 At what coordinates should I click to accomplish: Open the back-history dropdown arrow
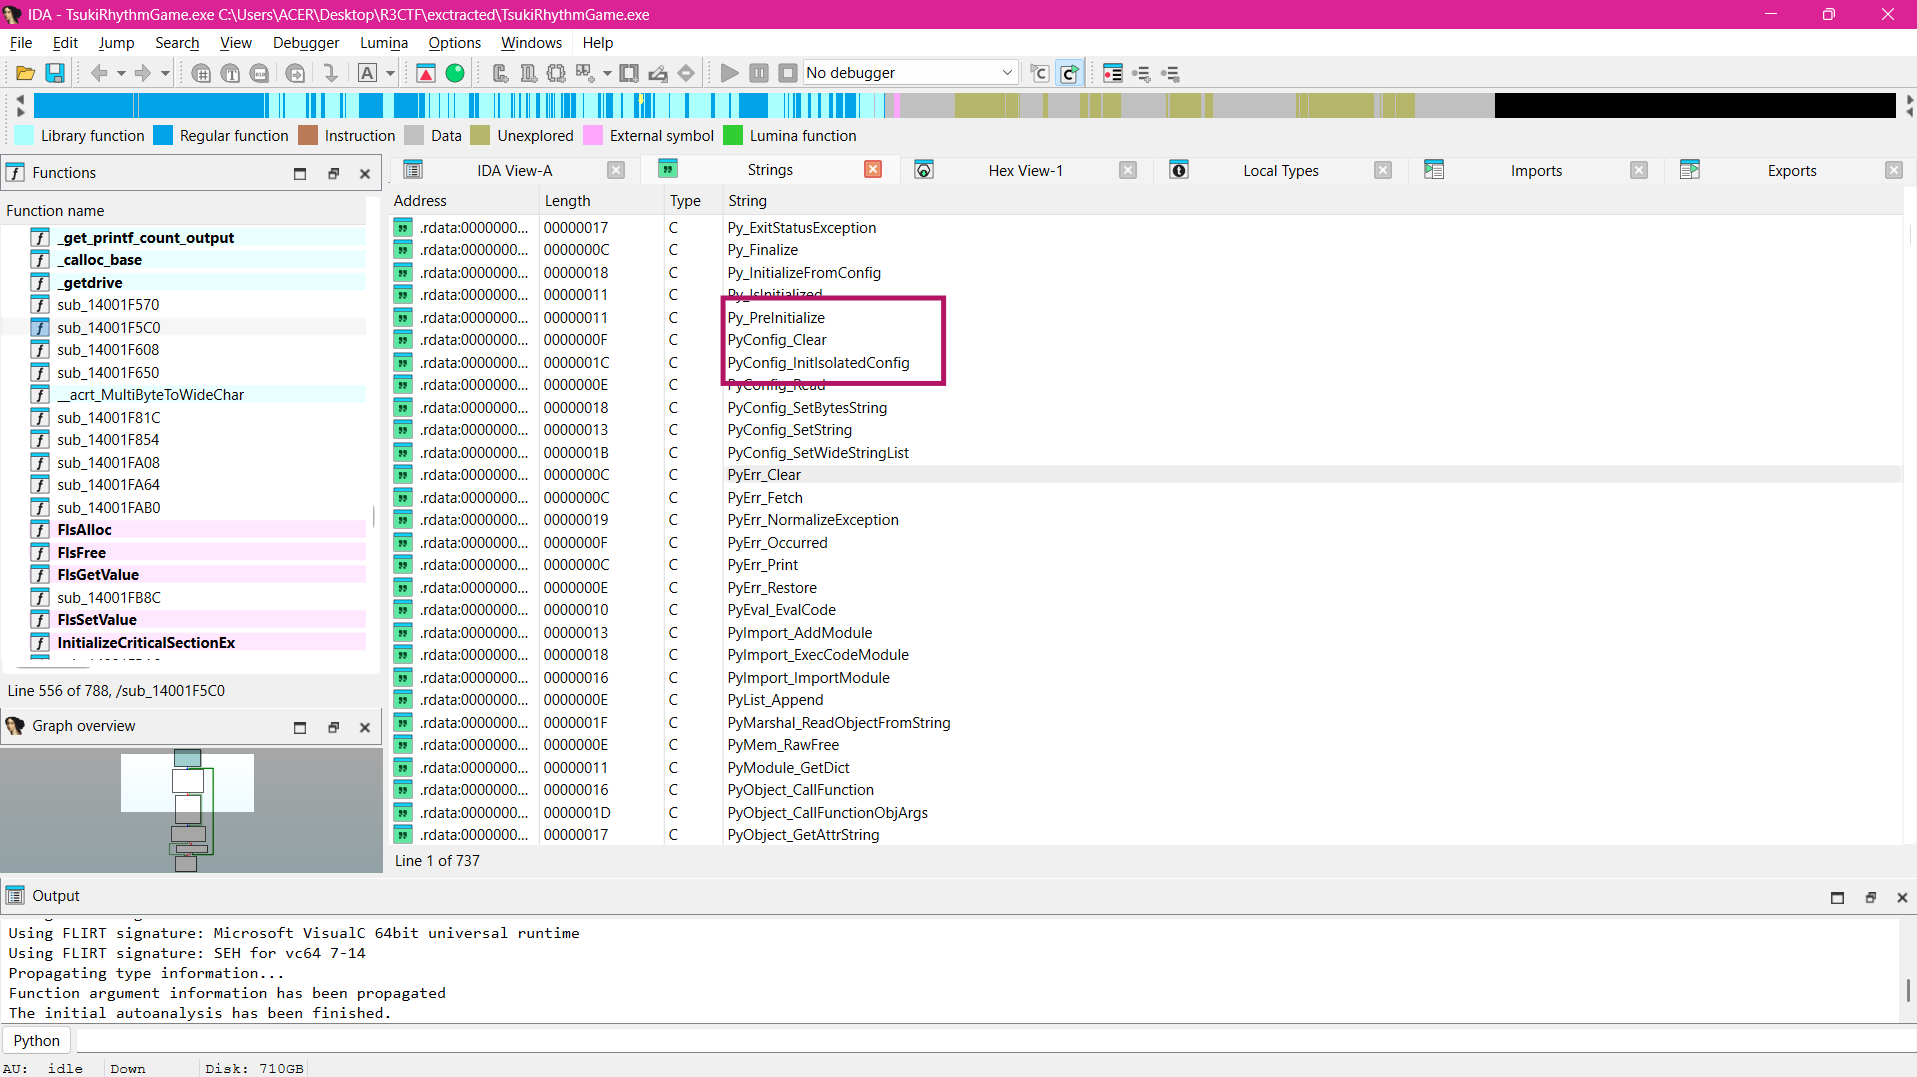click(x=121, y=73)
